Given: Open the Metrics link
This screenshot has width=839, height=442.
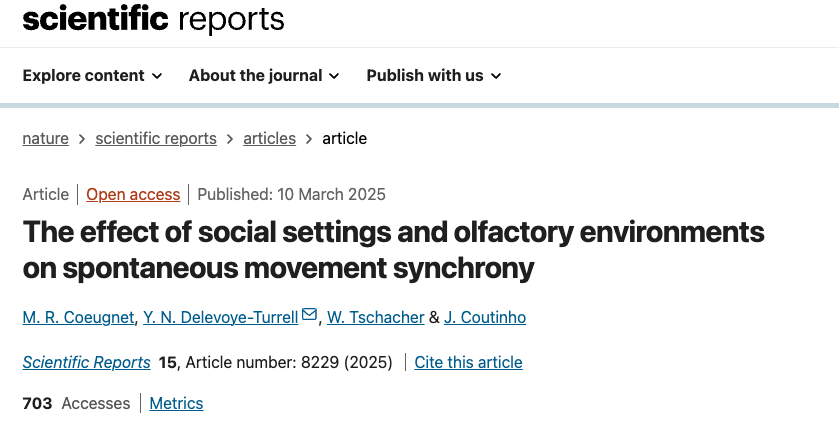Looking at the screenshot, I should point(176,403).
